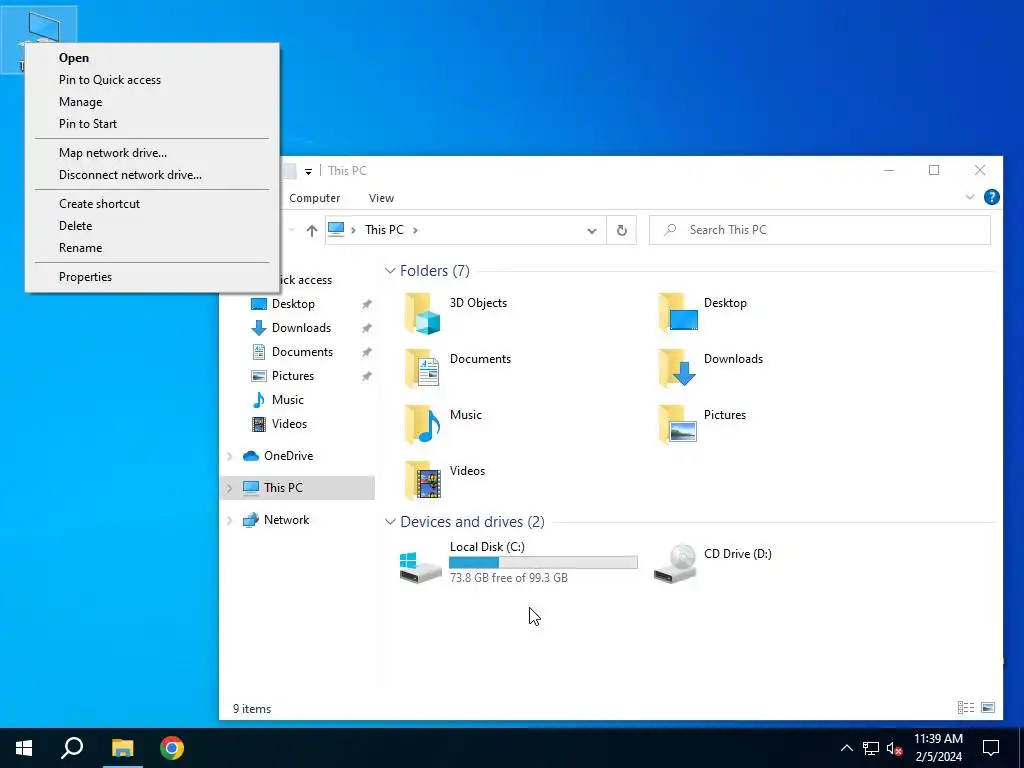The image size is (1024, 768).
Task: Click the Search This PC field
Action: 820,230
